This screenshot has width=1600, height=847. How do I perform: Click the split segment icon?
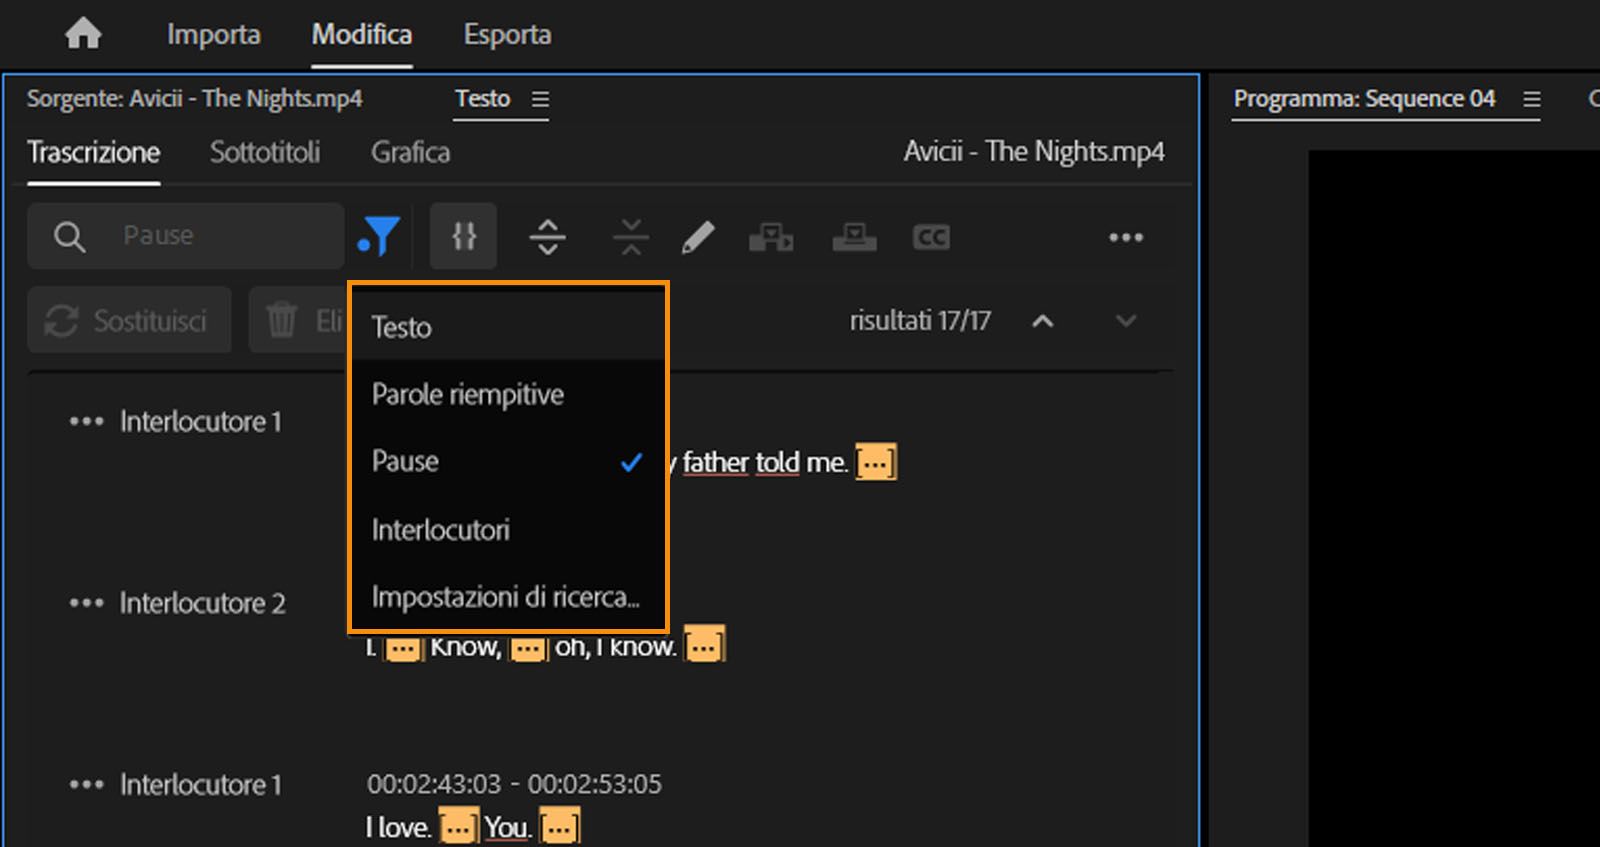(547, 238)
